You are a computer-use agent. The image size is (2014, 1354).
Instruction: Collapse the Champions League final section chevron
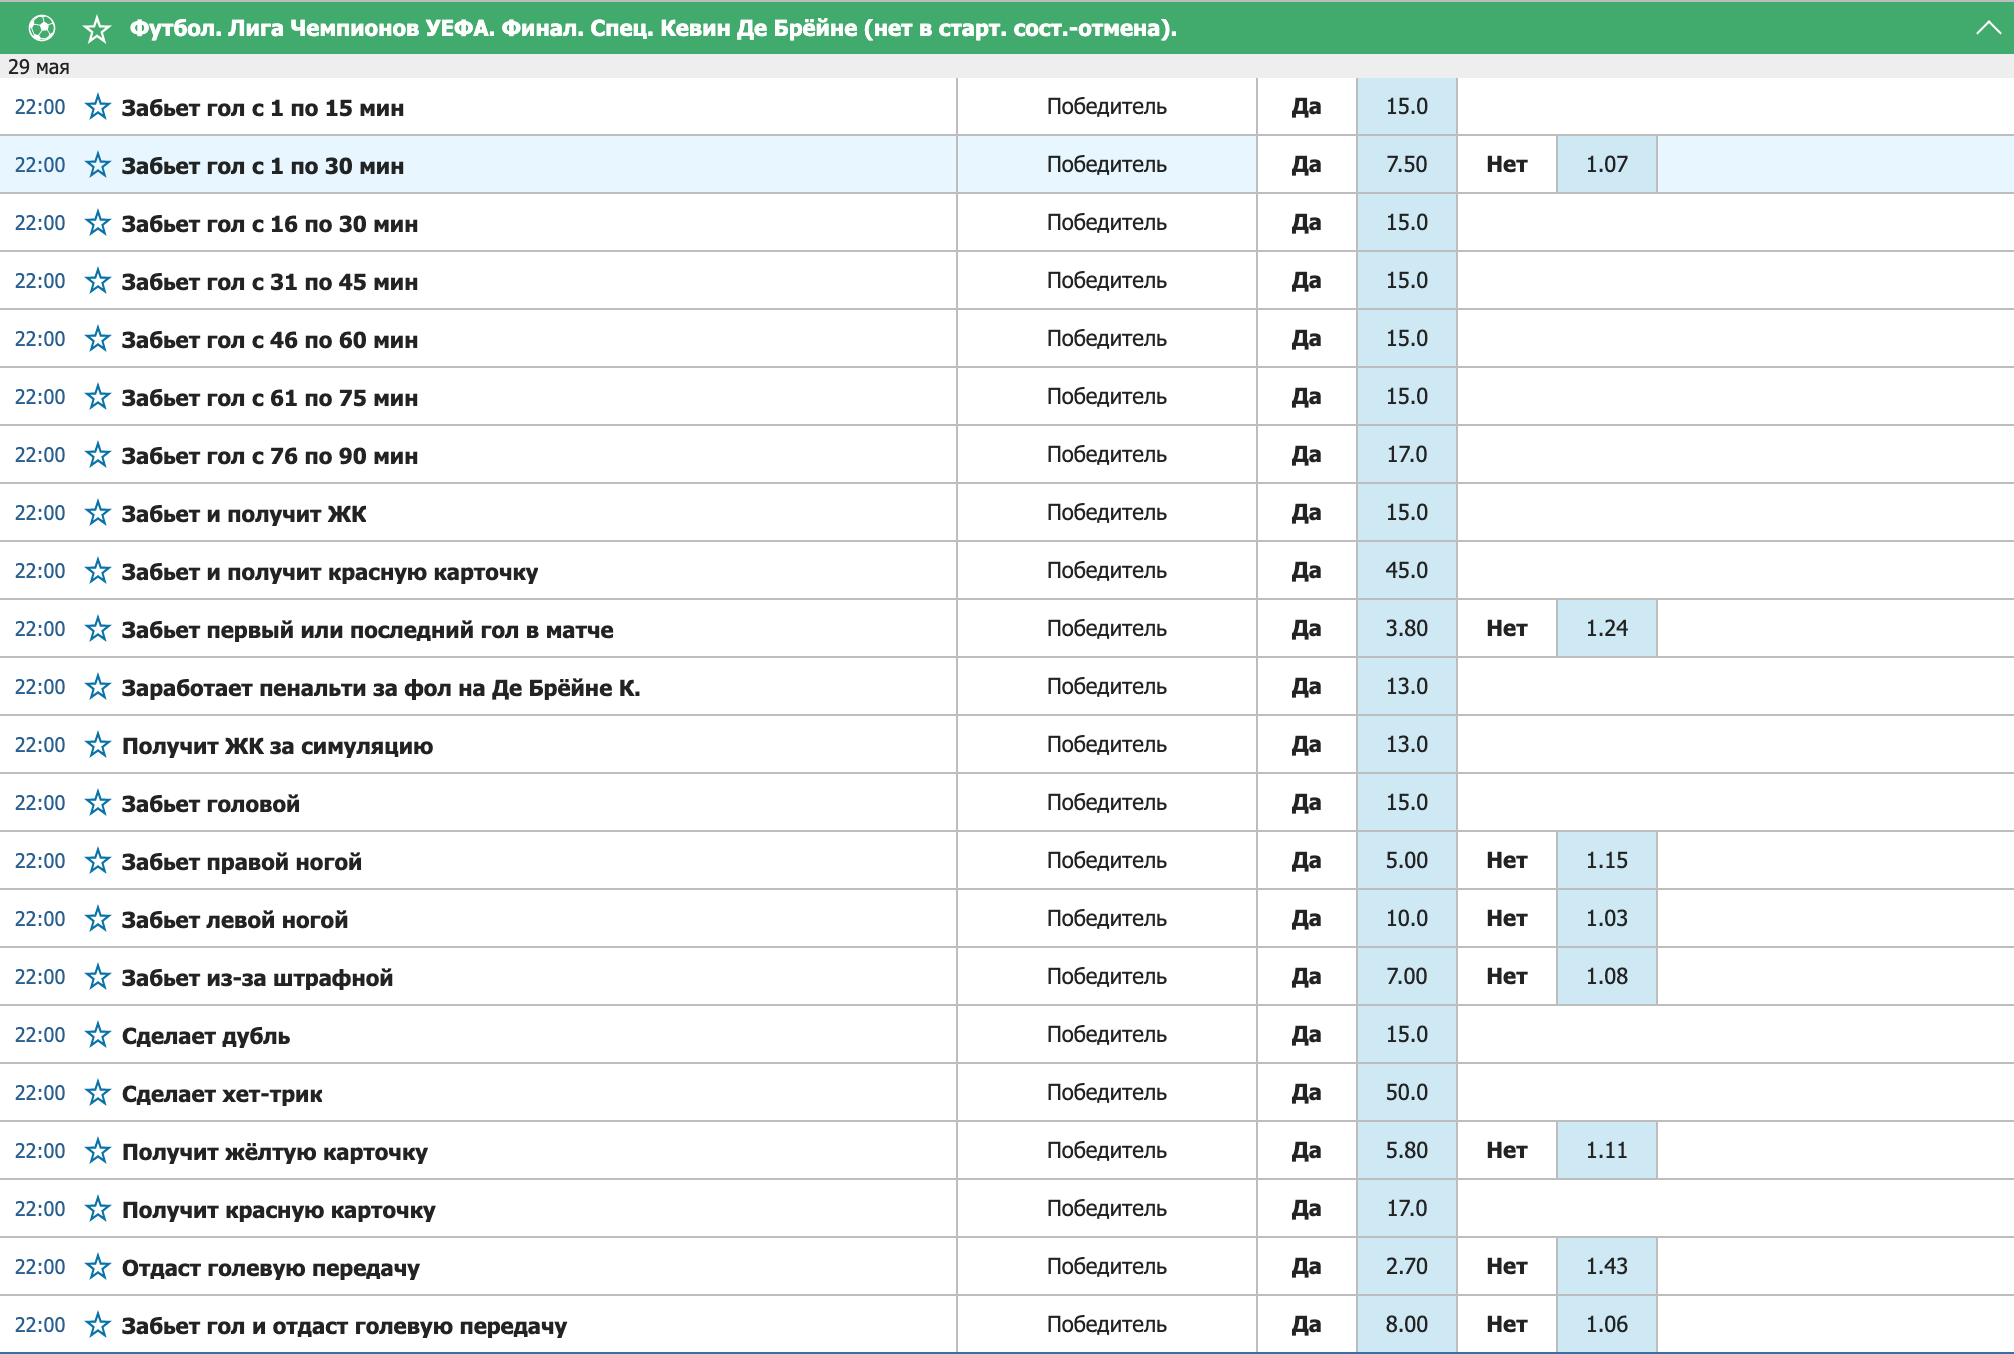coord(1988,28)
